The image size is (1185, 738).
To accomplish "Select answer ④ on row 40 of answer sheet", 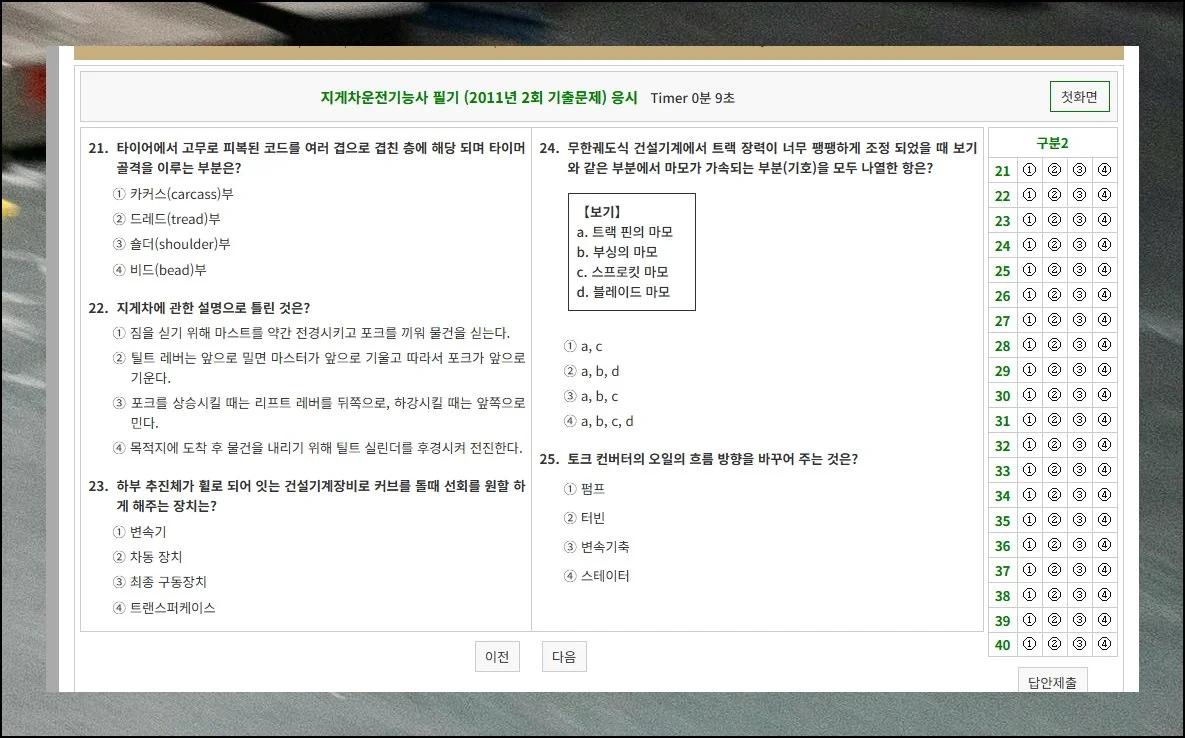I will 1104,644.
